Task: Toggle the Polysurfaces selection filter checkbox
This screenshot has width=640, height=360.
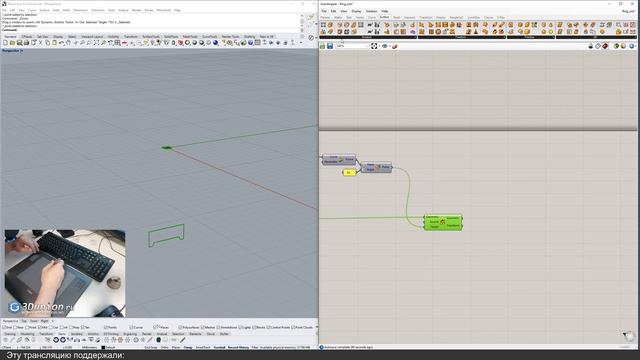Action: [180, 327]
